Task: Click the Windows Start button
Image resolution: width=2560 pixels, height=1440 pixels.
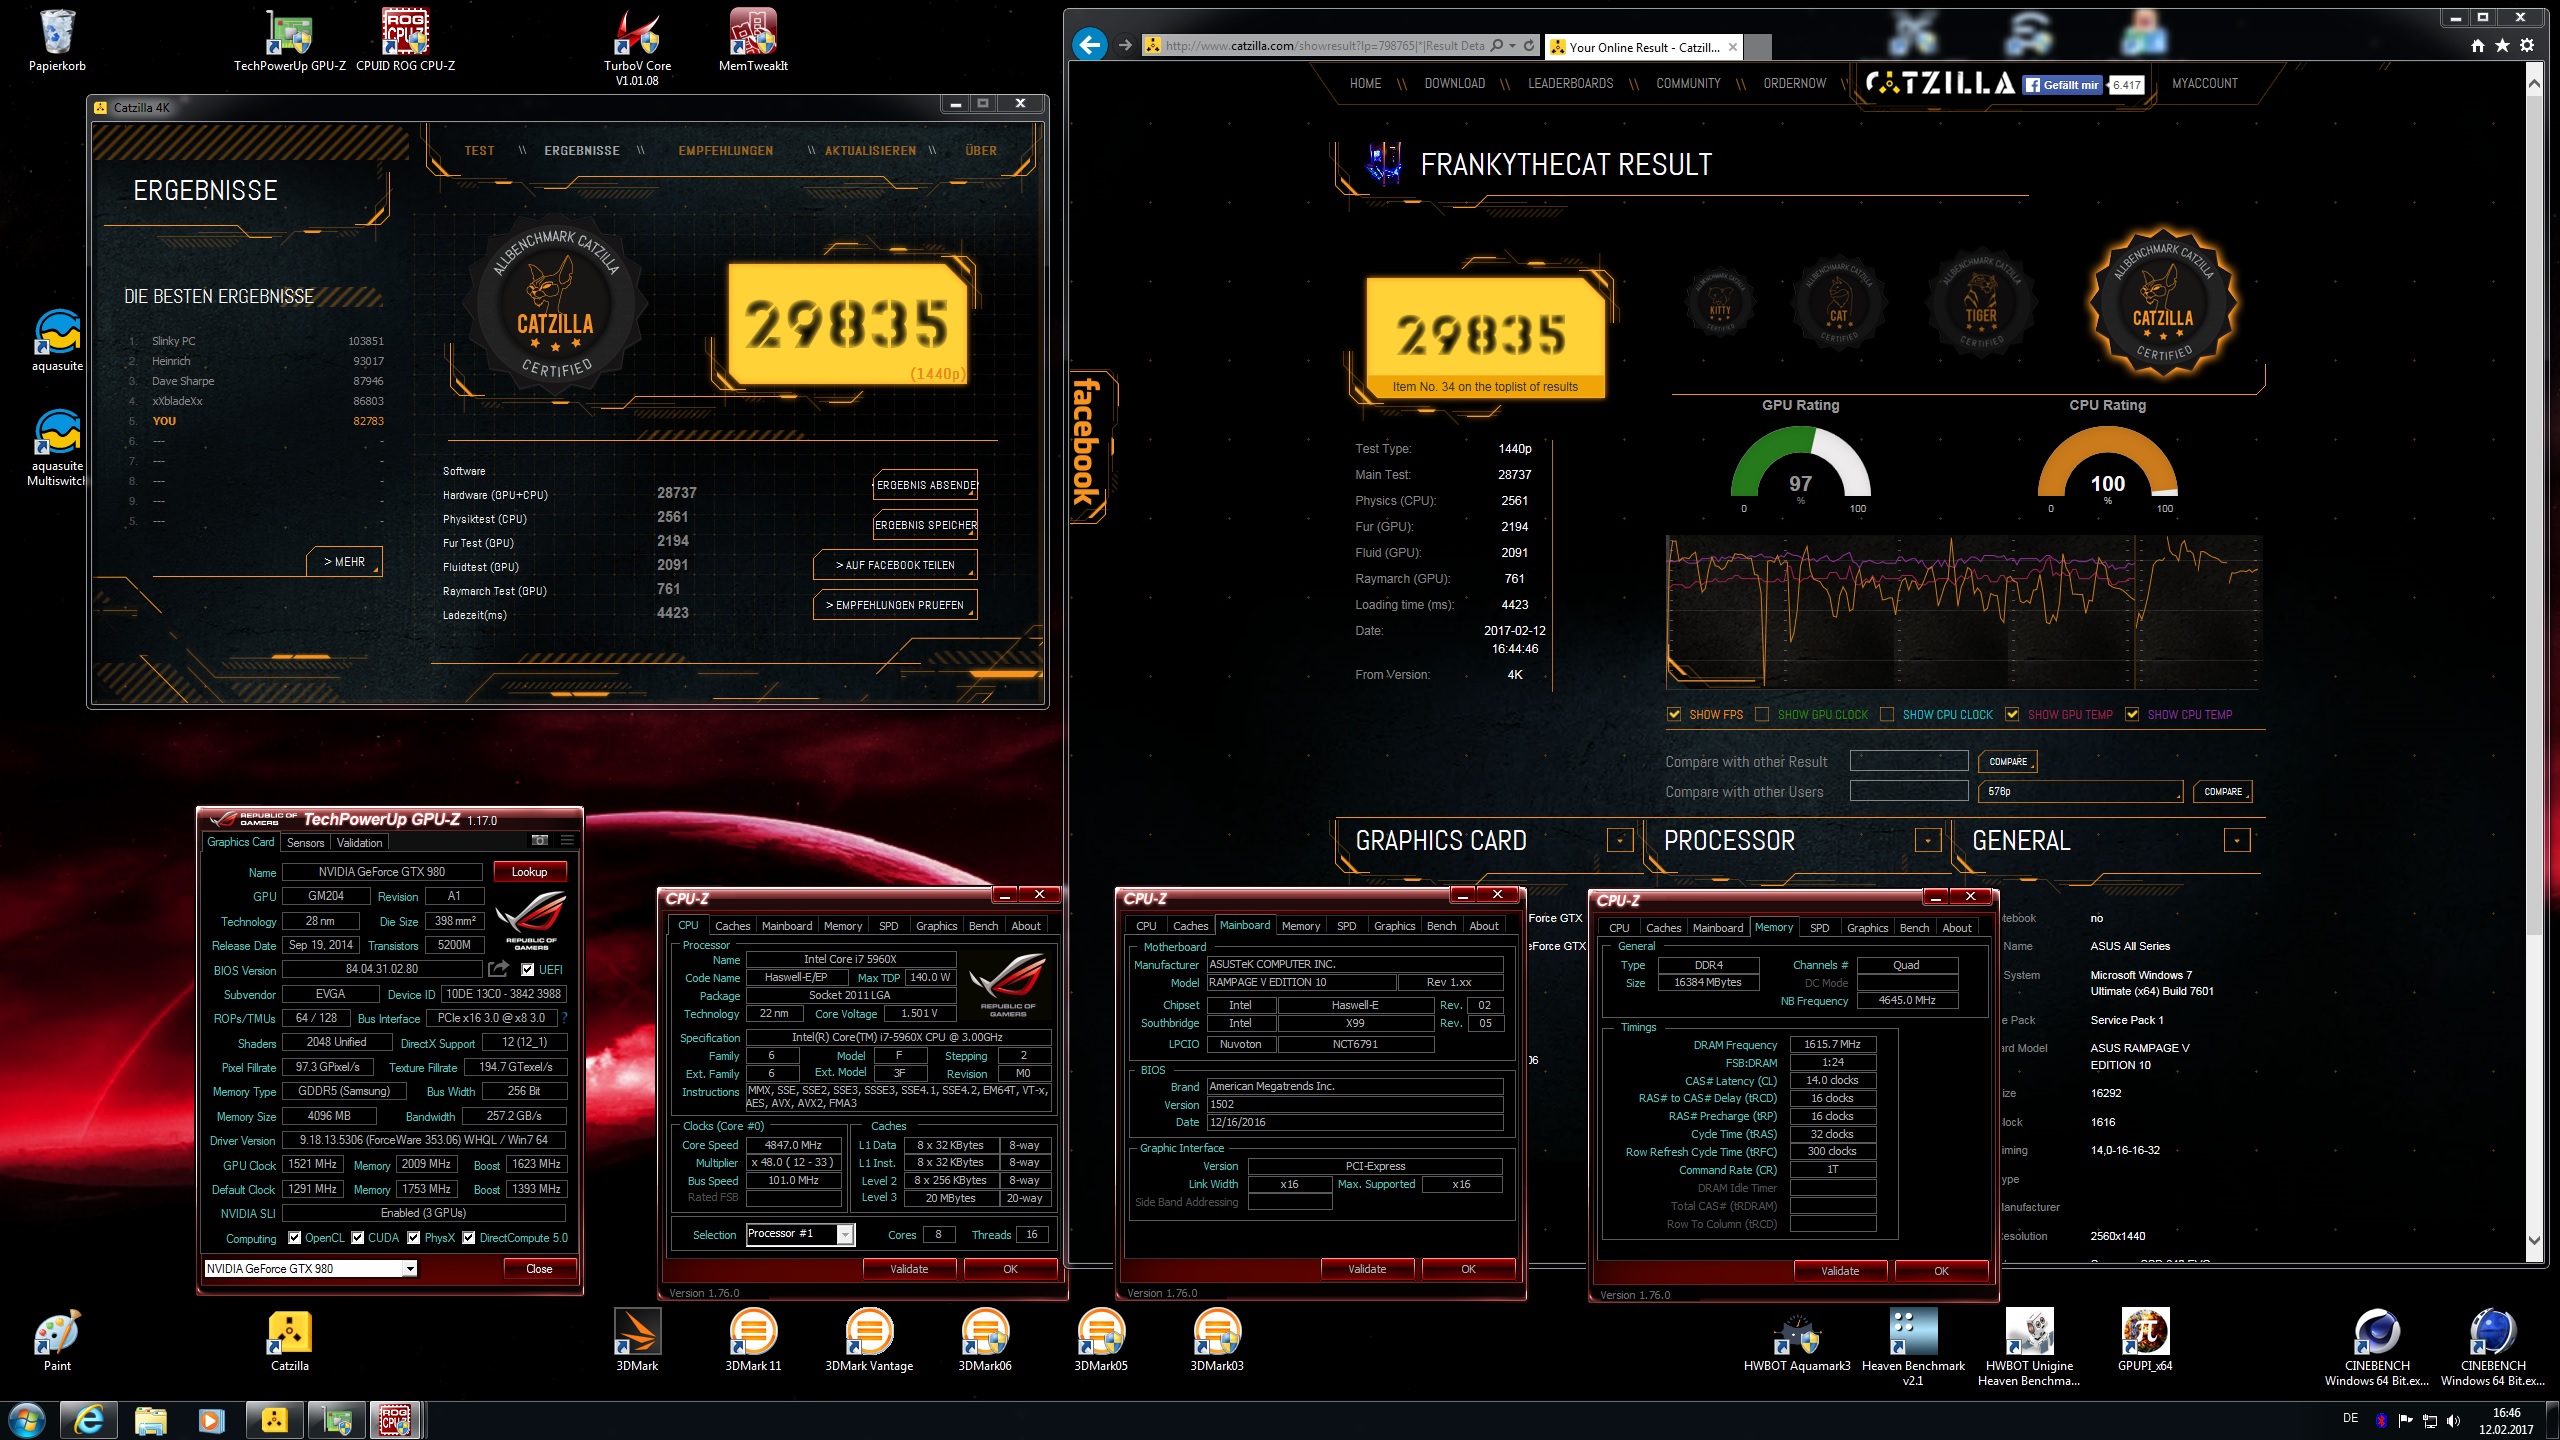Action: (26, 1420)
